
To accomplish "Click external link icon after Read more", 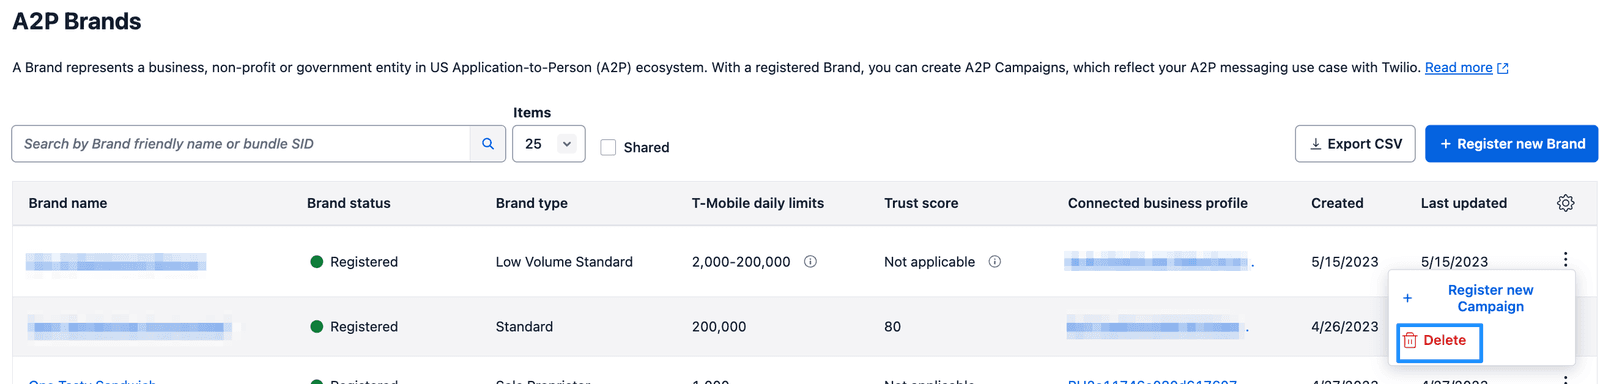I will [x=1503, y=68].
